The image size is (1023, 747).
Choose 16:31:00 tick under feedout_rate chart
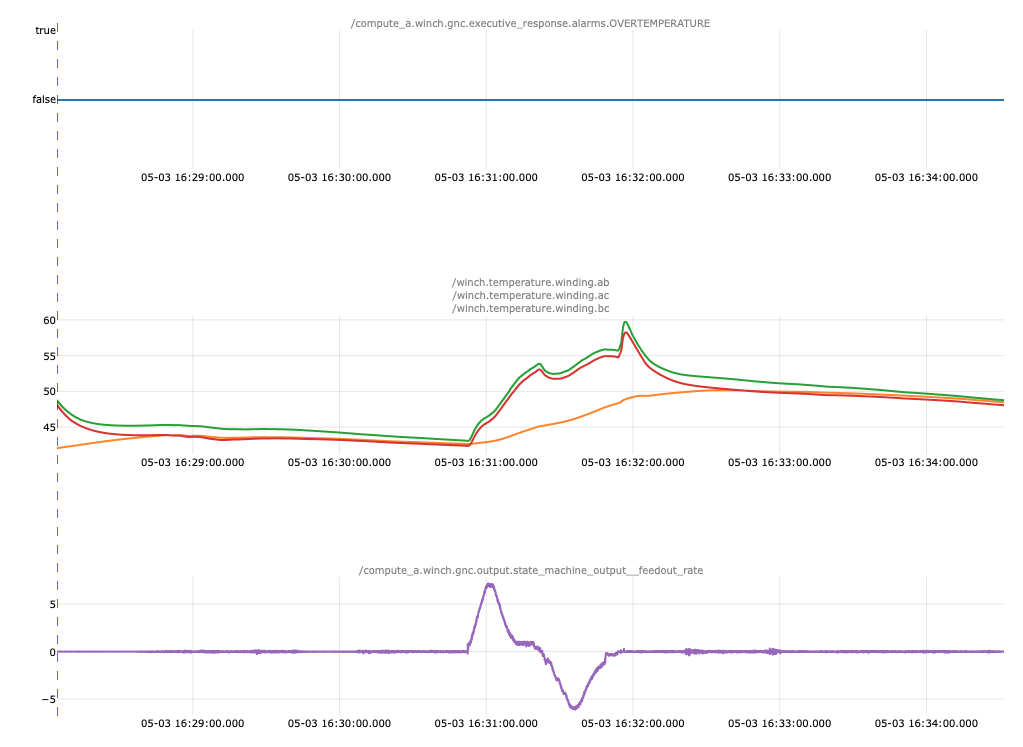pos(486,724)
